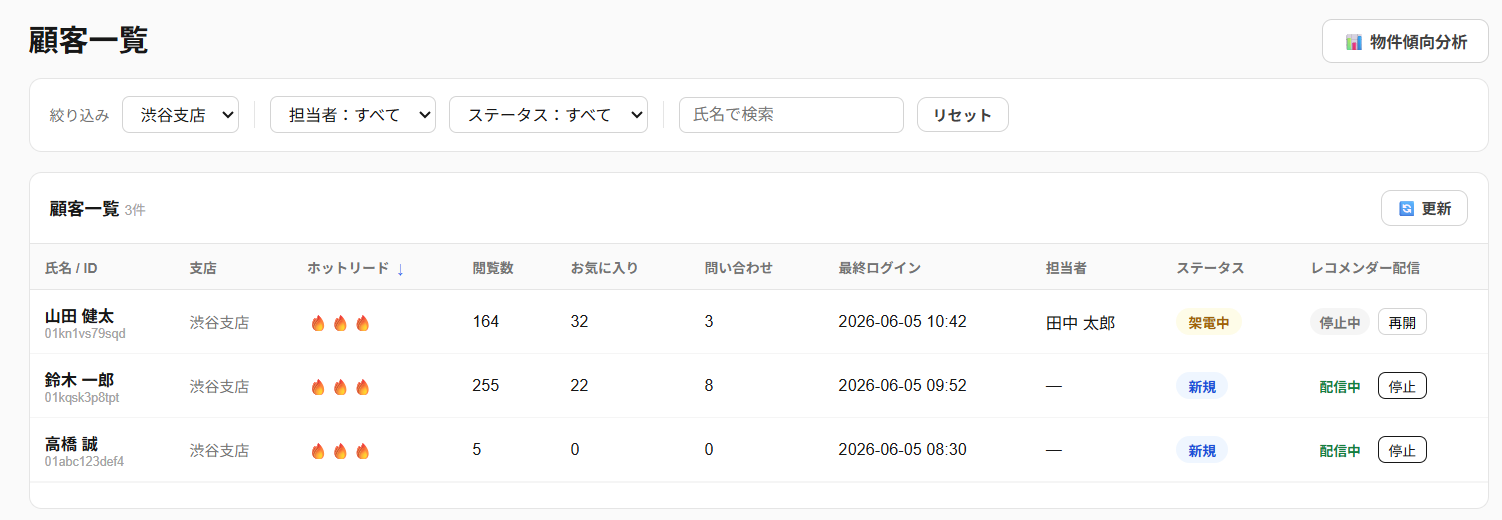Sort by the 閲覧数 column header

pyautogui.click(x=493, y=268)
